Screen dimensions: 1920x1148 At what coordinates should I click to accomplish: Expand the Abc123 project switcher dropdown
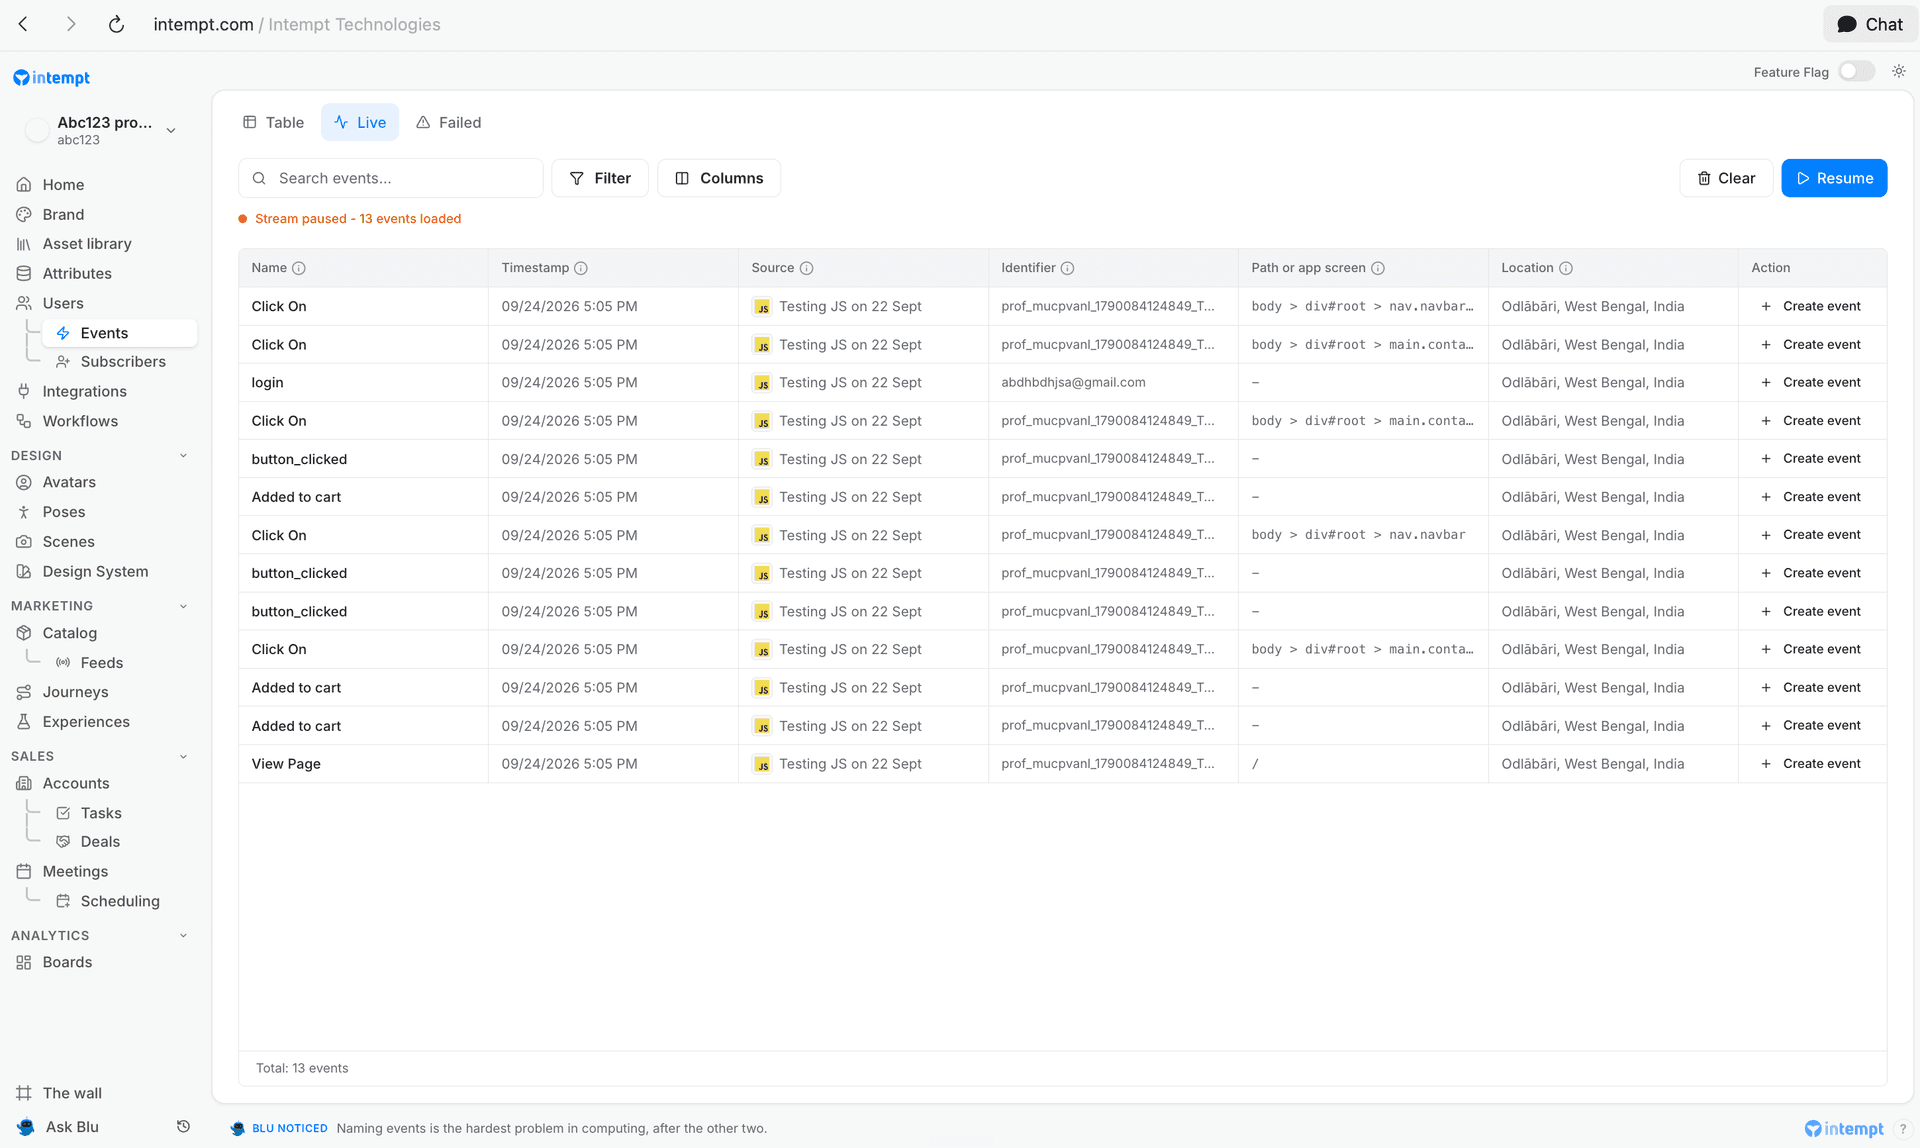171,130
